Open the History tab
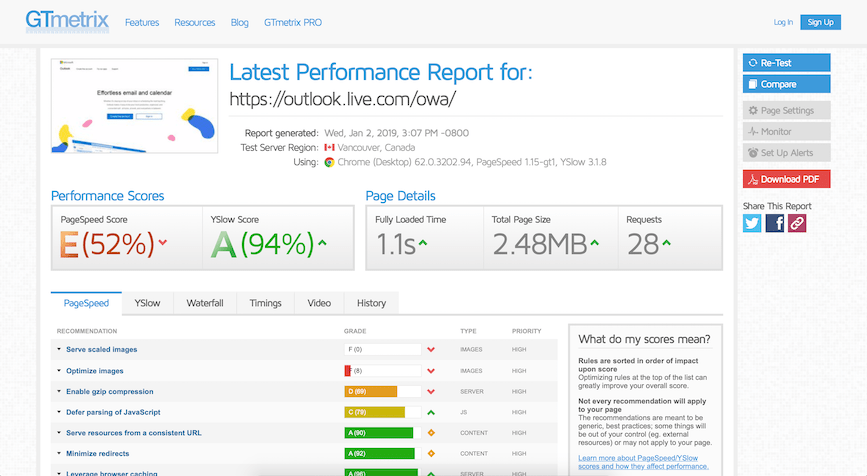 (x=371, y=303)
